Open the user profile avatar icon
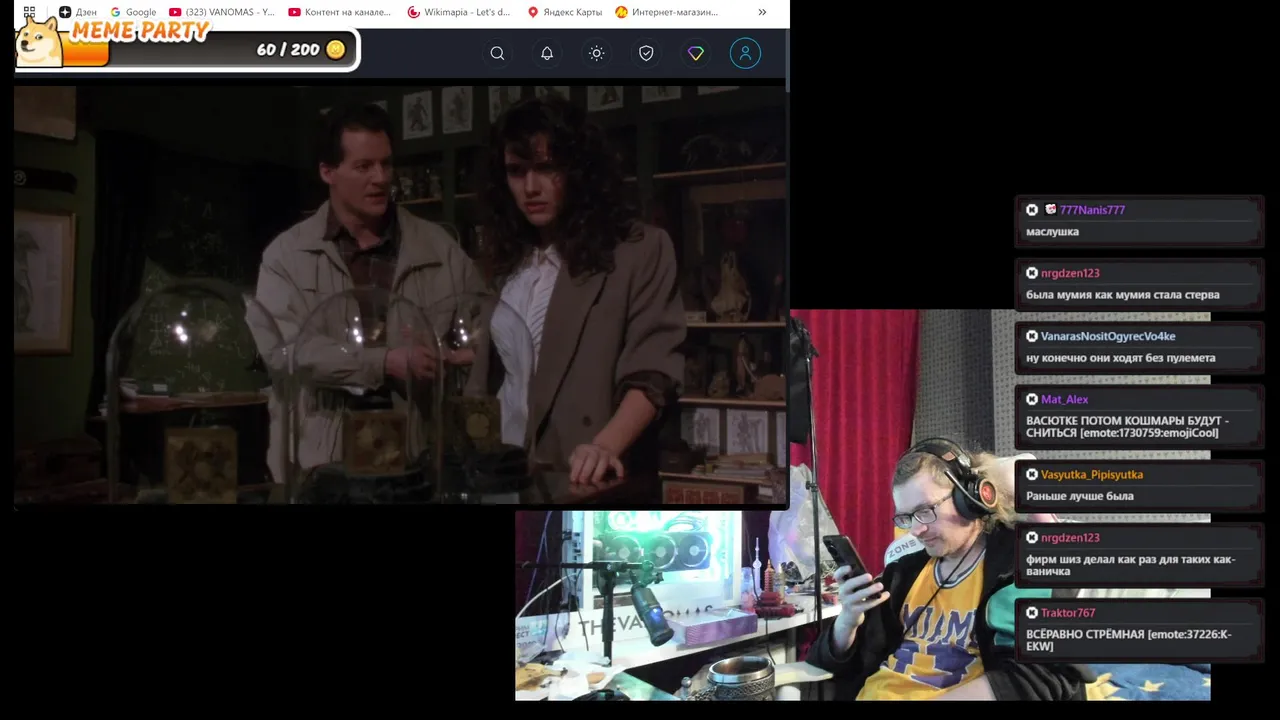Image resolution: width=1280 pixels, height=720 pixels. [745, 53]
